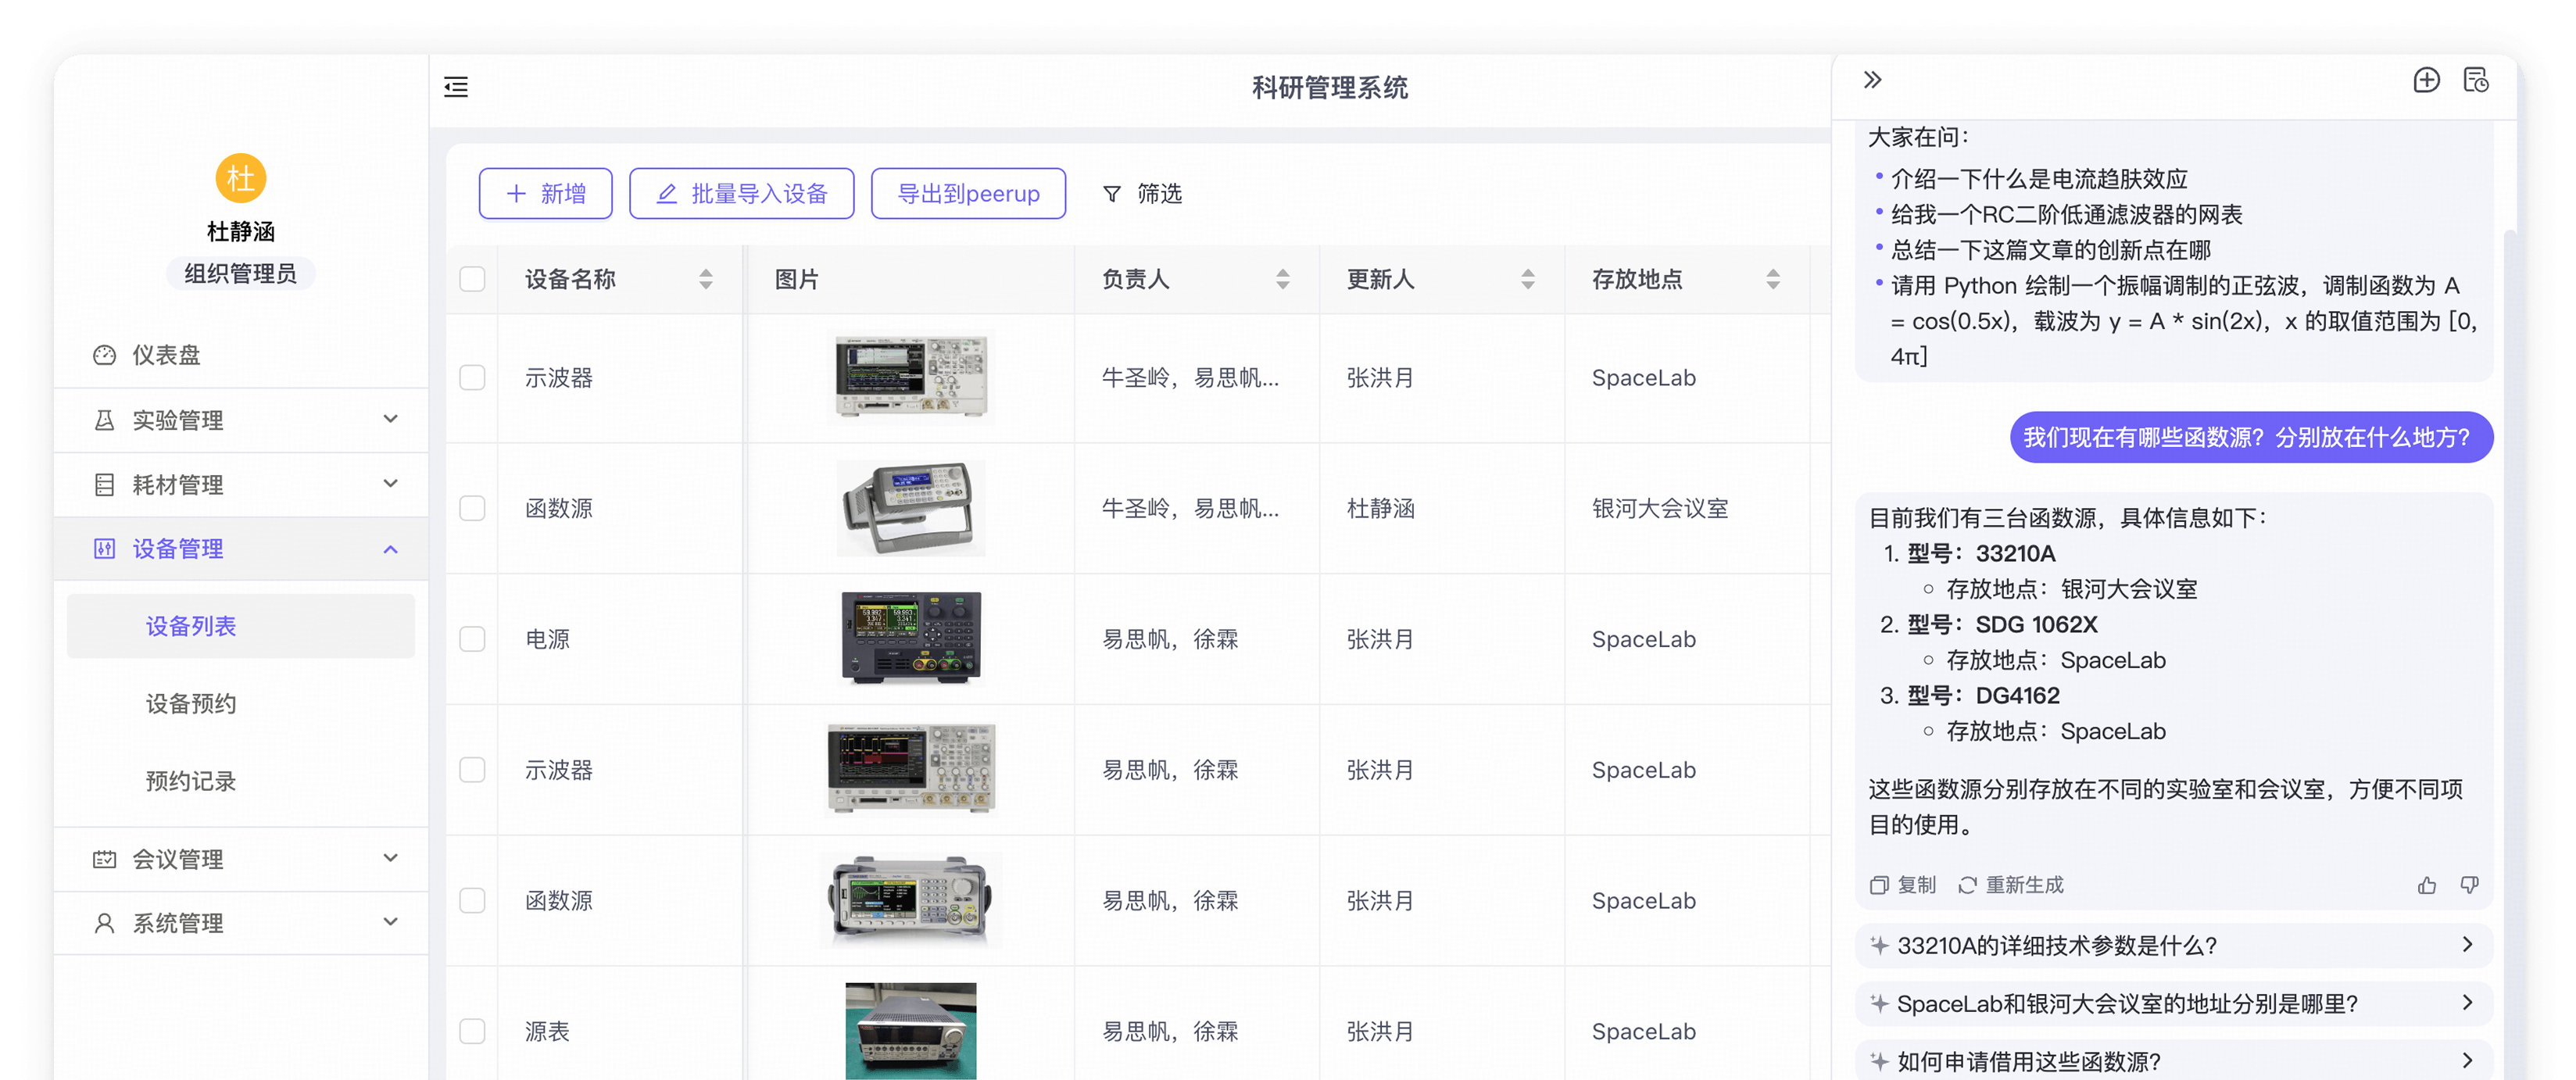This screenshot has height=1080, width=2576.
Task: Open the 仪表盘 menu item
Action: pyautogui.click(x=241, y=355)
